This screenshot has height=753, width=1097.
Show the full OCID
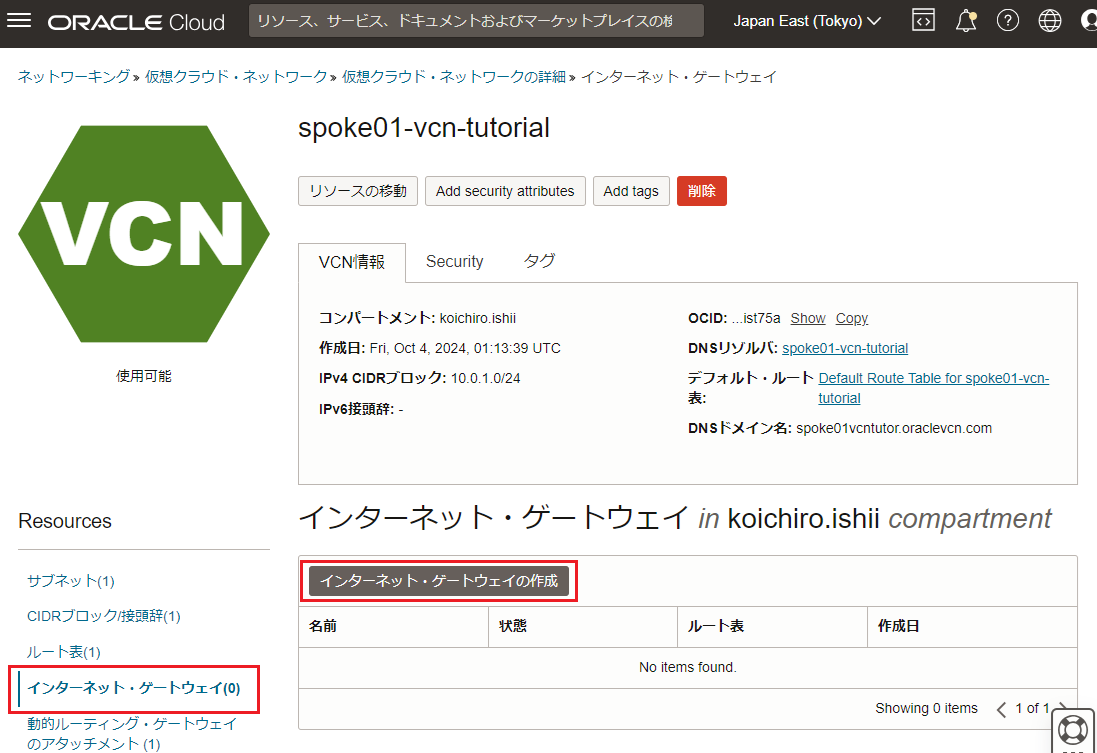tap(807, 318)
